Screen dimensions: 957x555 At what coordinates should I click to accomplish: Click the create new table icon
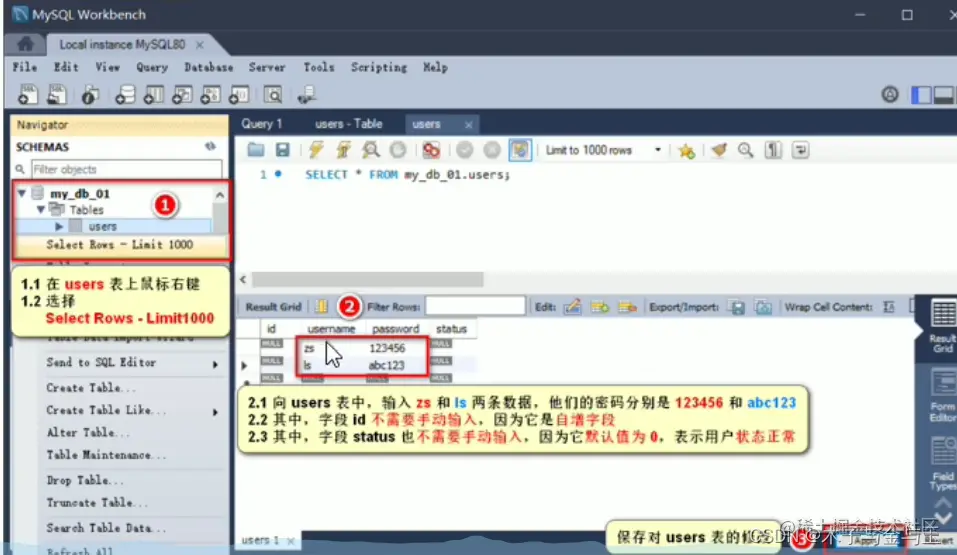(x=153, y=95)
